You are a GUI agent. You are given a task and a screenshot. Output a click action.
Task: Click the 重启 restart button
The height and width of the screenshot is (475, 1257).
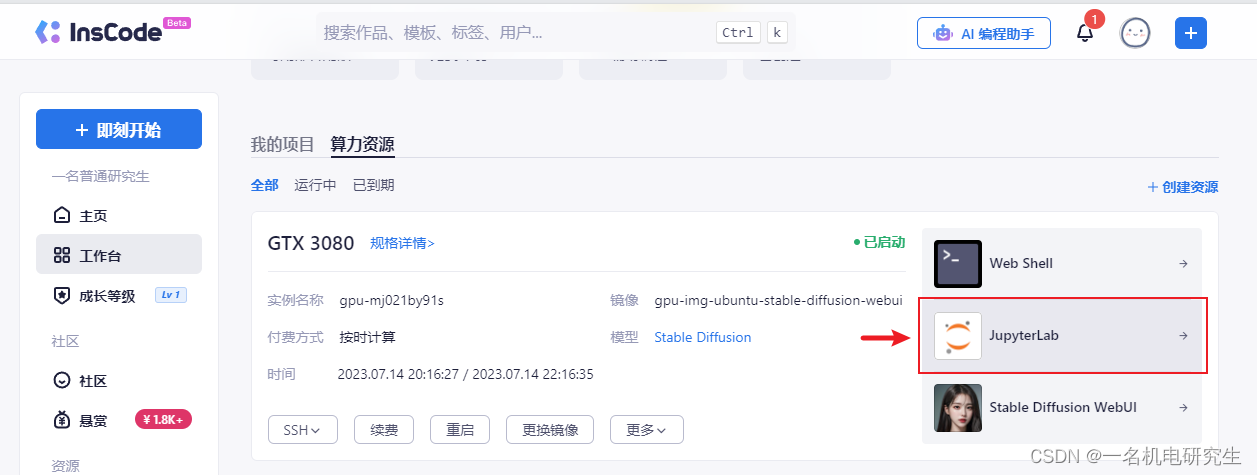(x=460, y=430)
